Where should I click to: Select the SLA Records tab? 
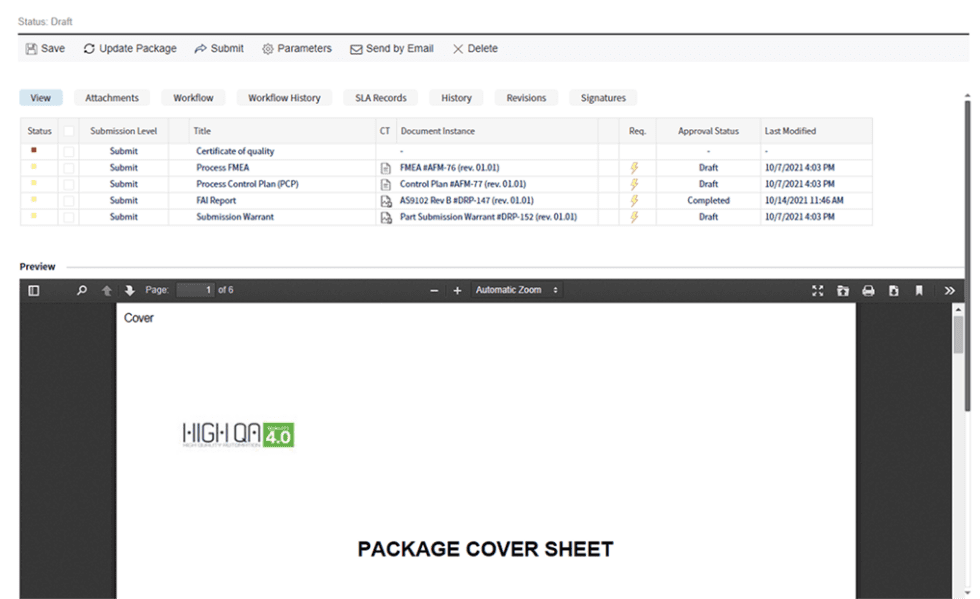[x=380, y=98]
